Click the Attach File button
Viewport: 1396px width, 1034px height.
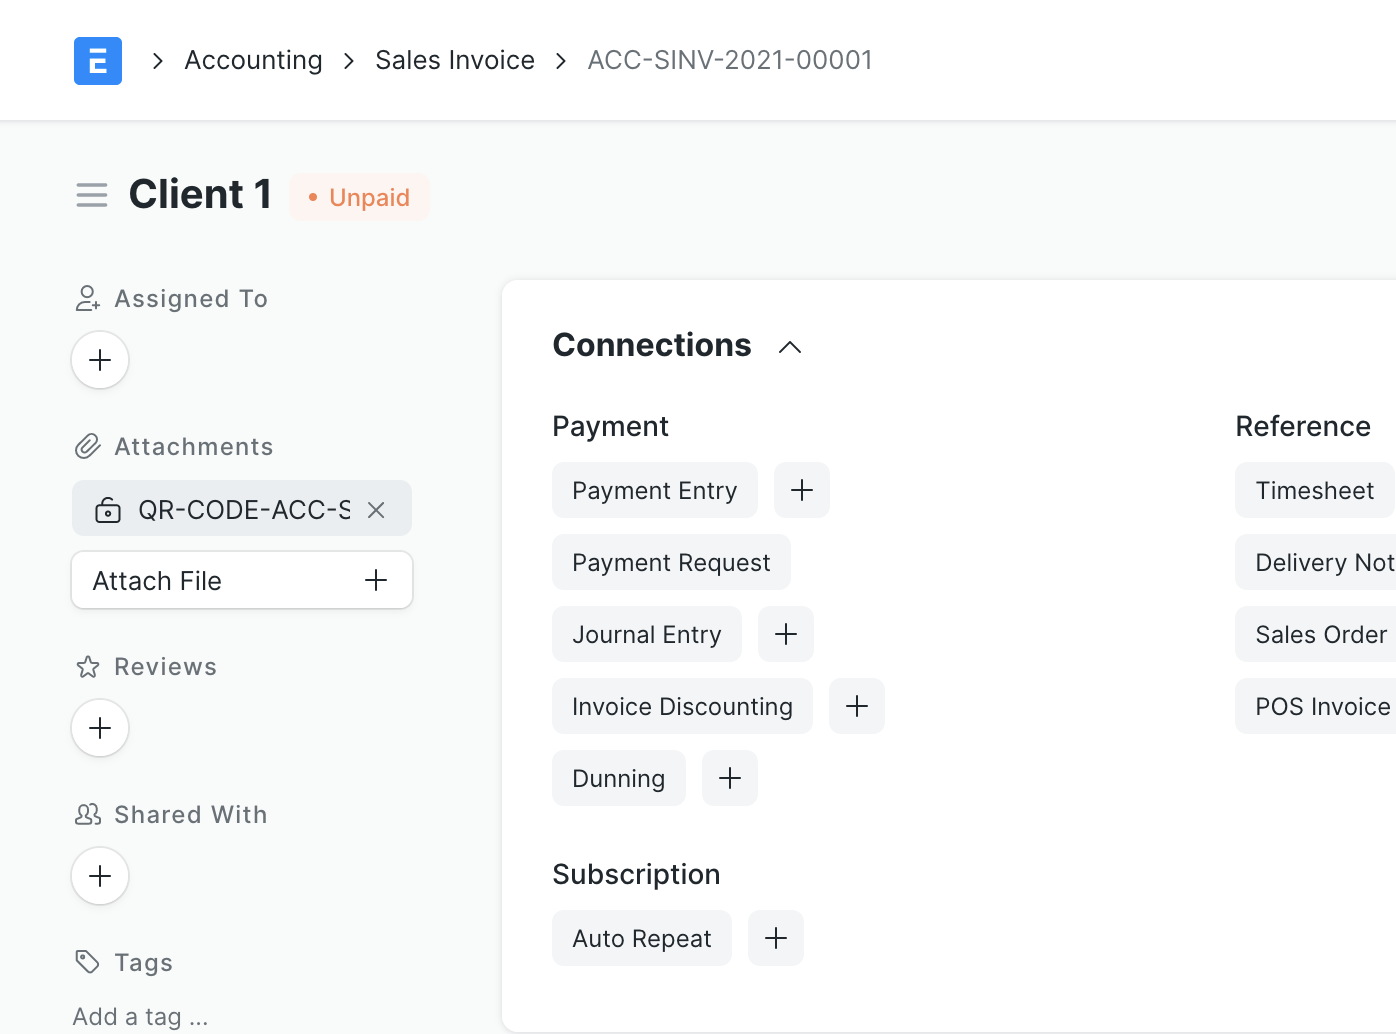(242, 580)
